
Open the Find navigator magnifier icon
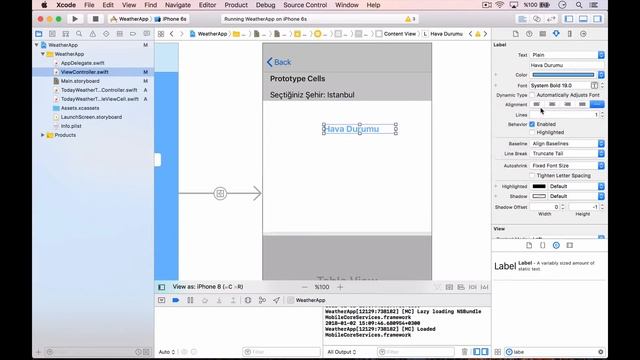pos(79,34)
